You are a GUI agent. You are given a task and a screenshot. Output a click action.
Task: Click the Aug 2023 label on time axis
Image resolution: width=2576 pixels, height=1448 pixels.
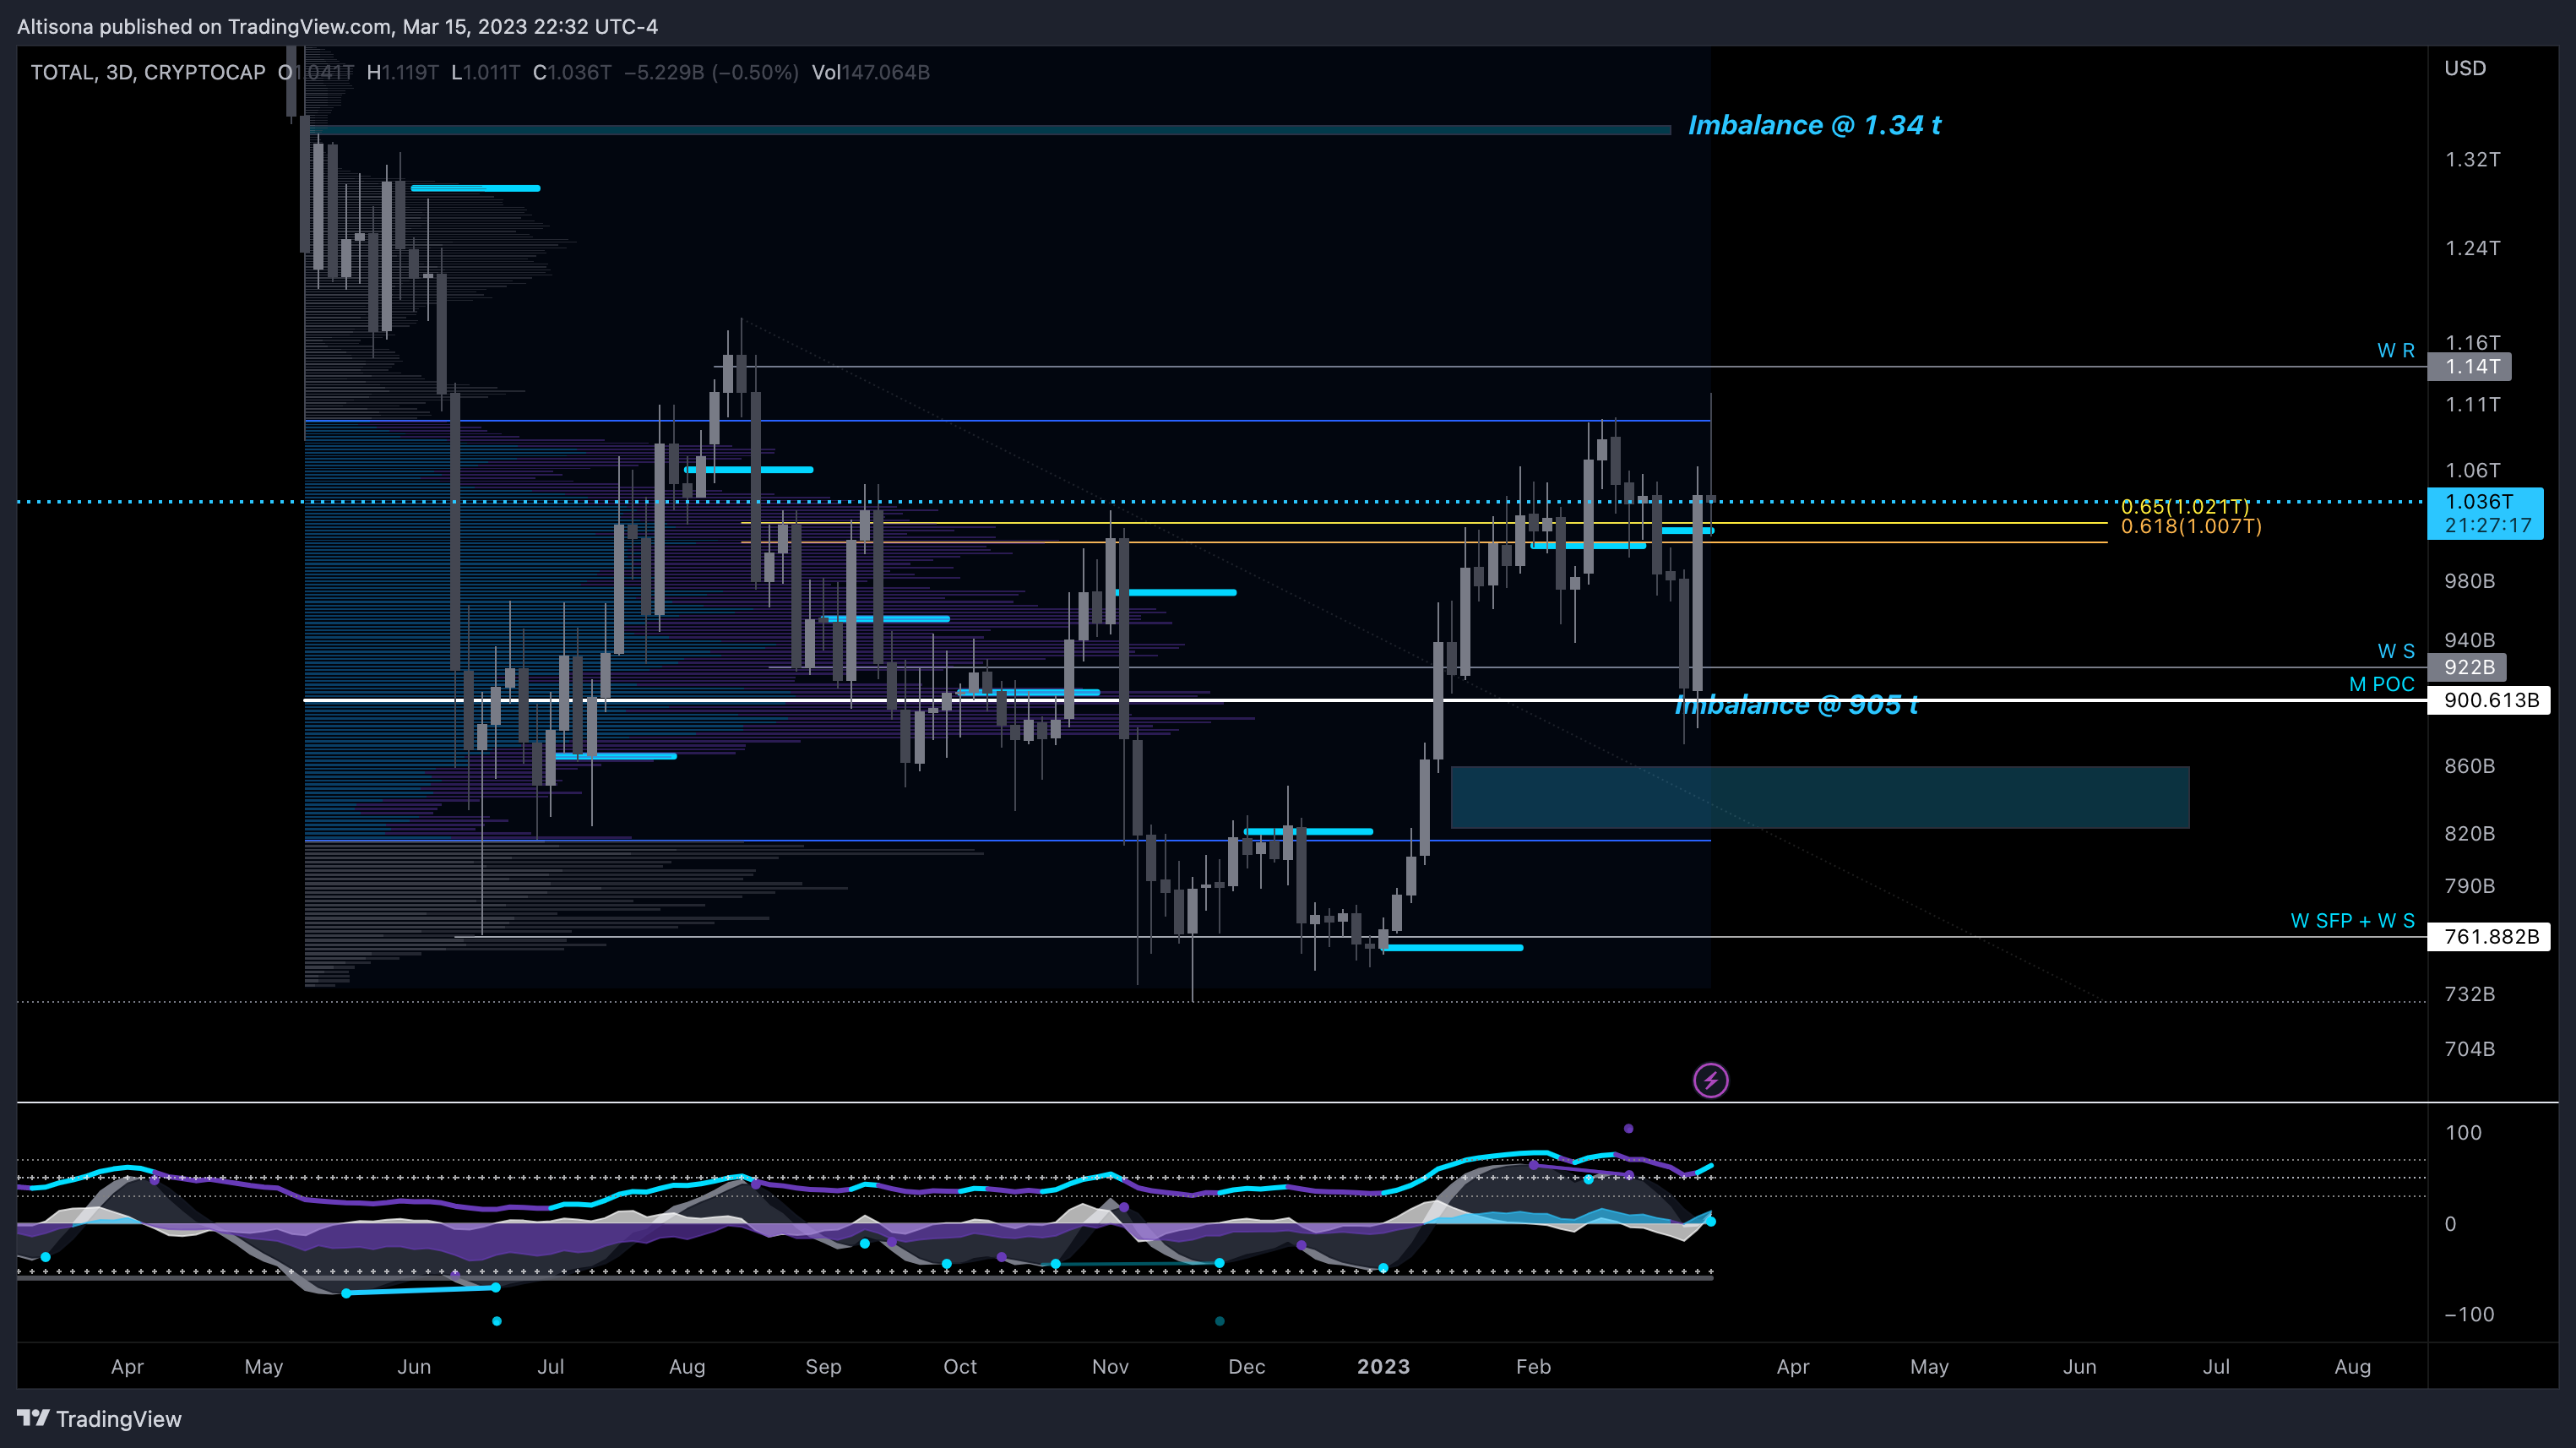point(2352,1367)
